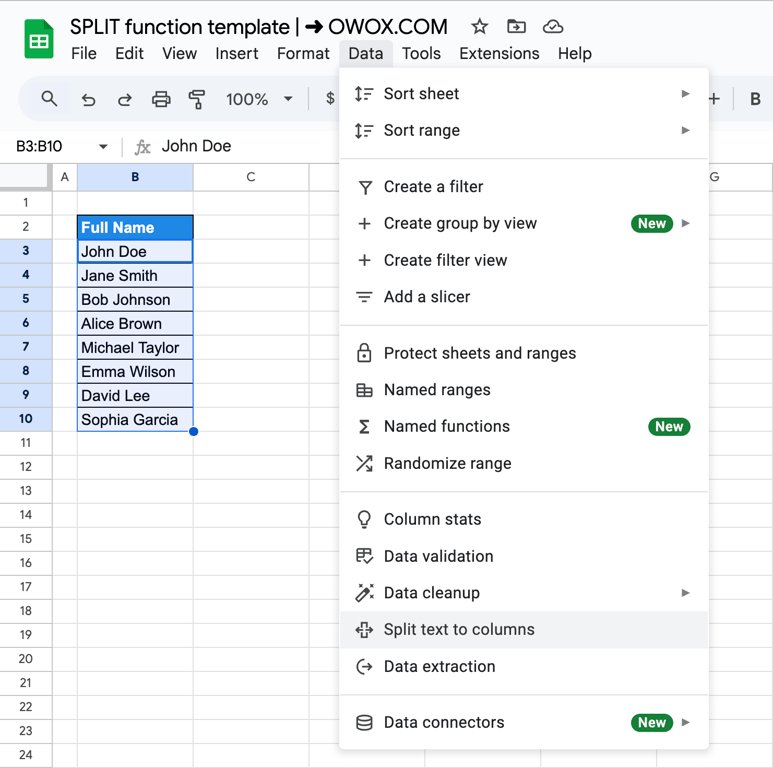Open the Edit menu

click(x=129, y=53)
